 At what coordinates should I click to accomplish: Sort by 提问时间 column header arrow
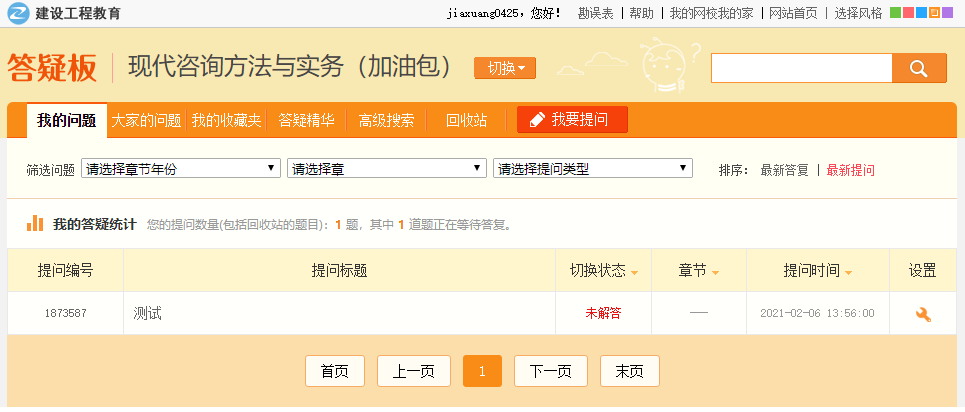coord(848,272)
